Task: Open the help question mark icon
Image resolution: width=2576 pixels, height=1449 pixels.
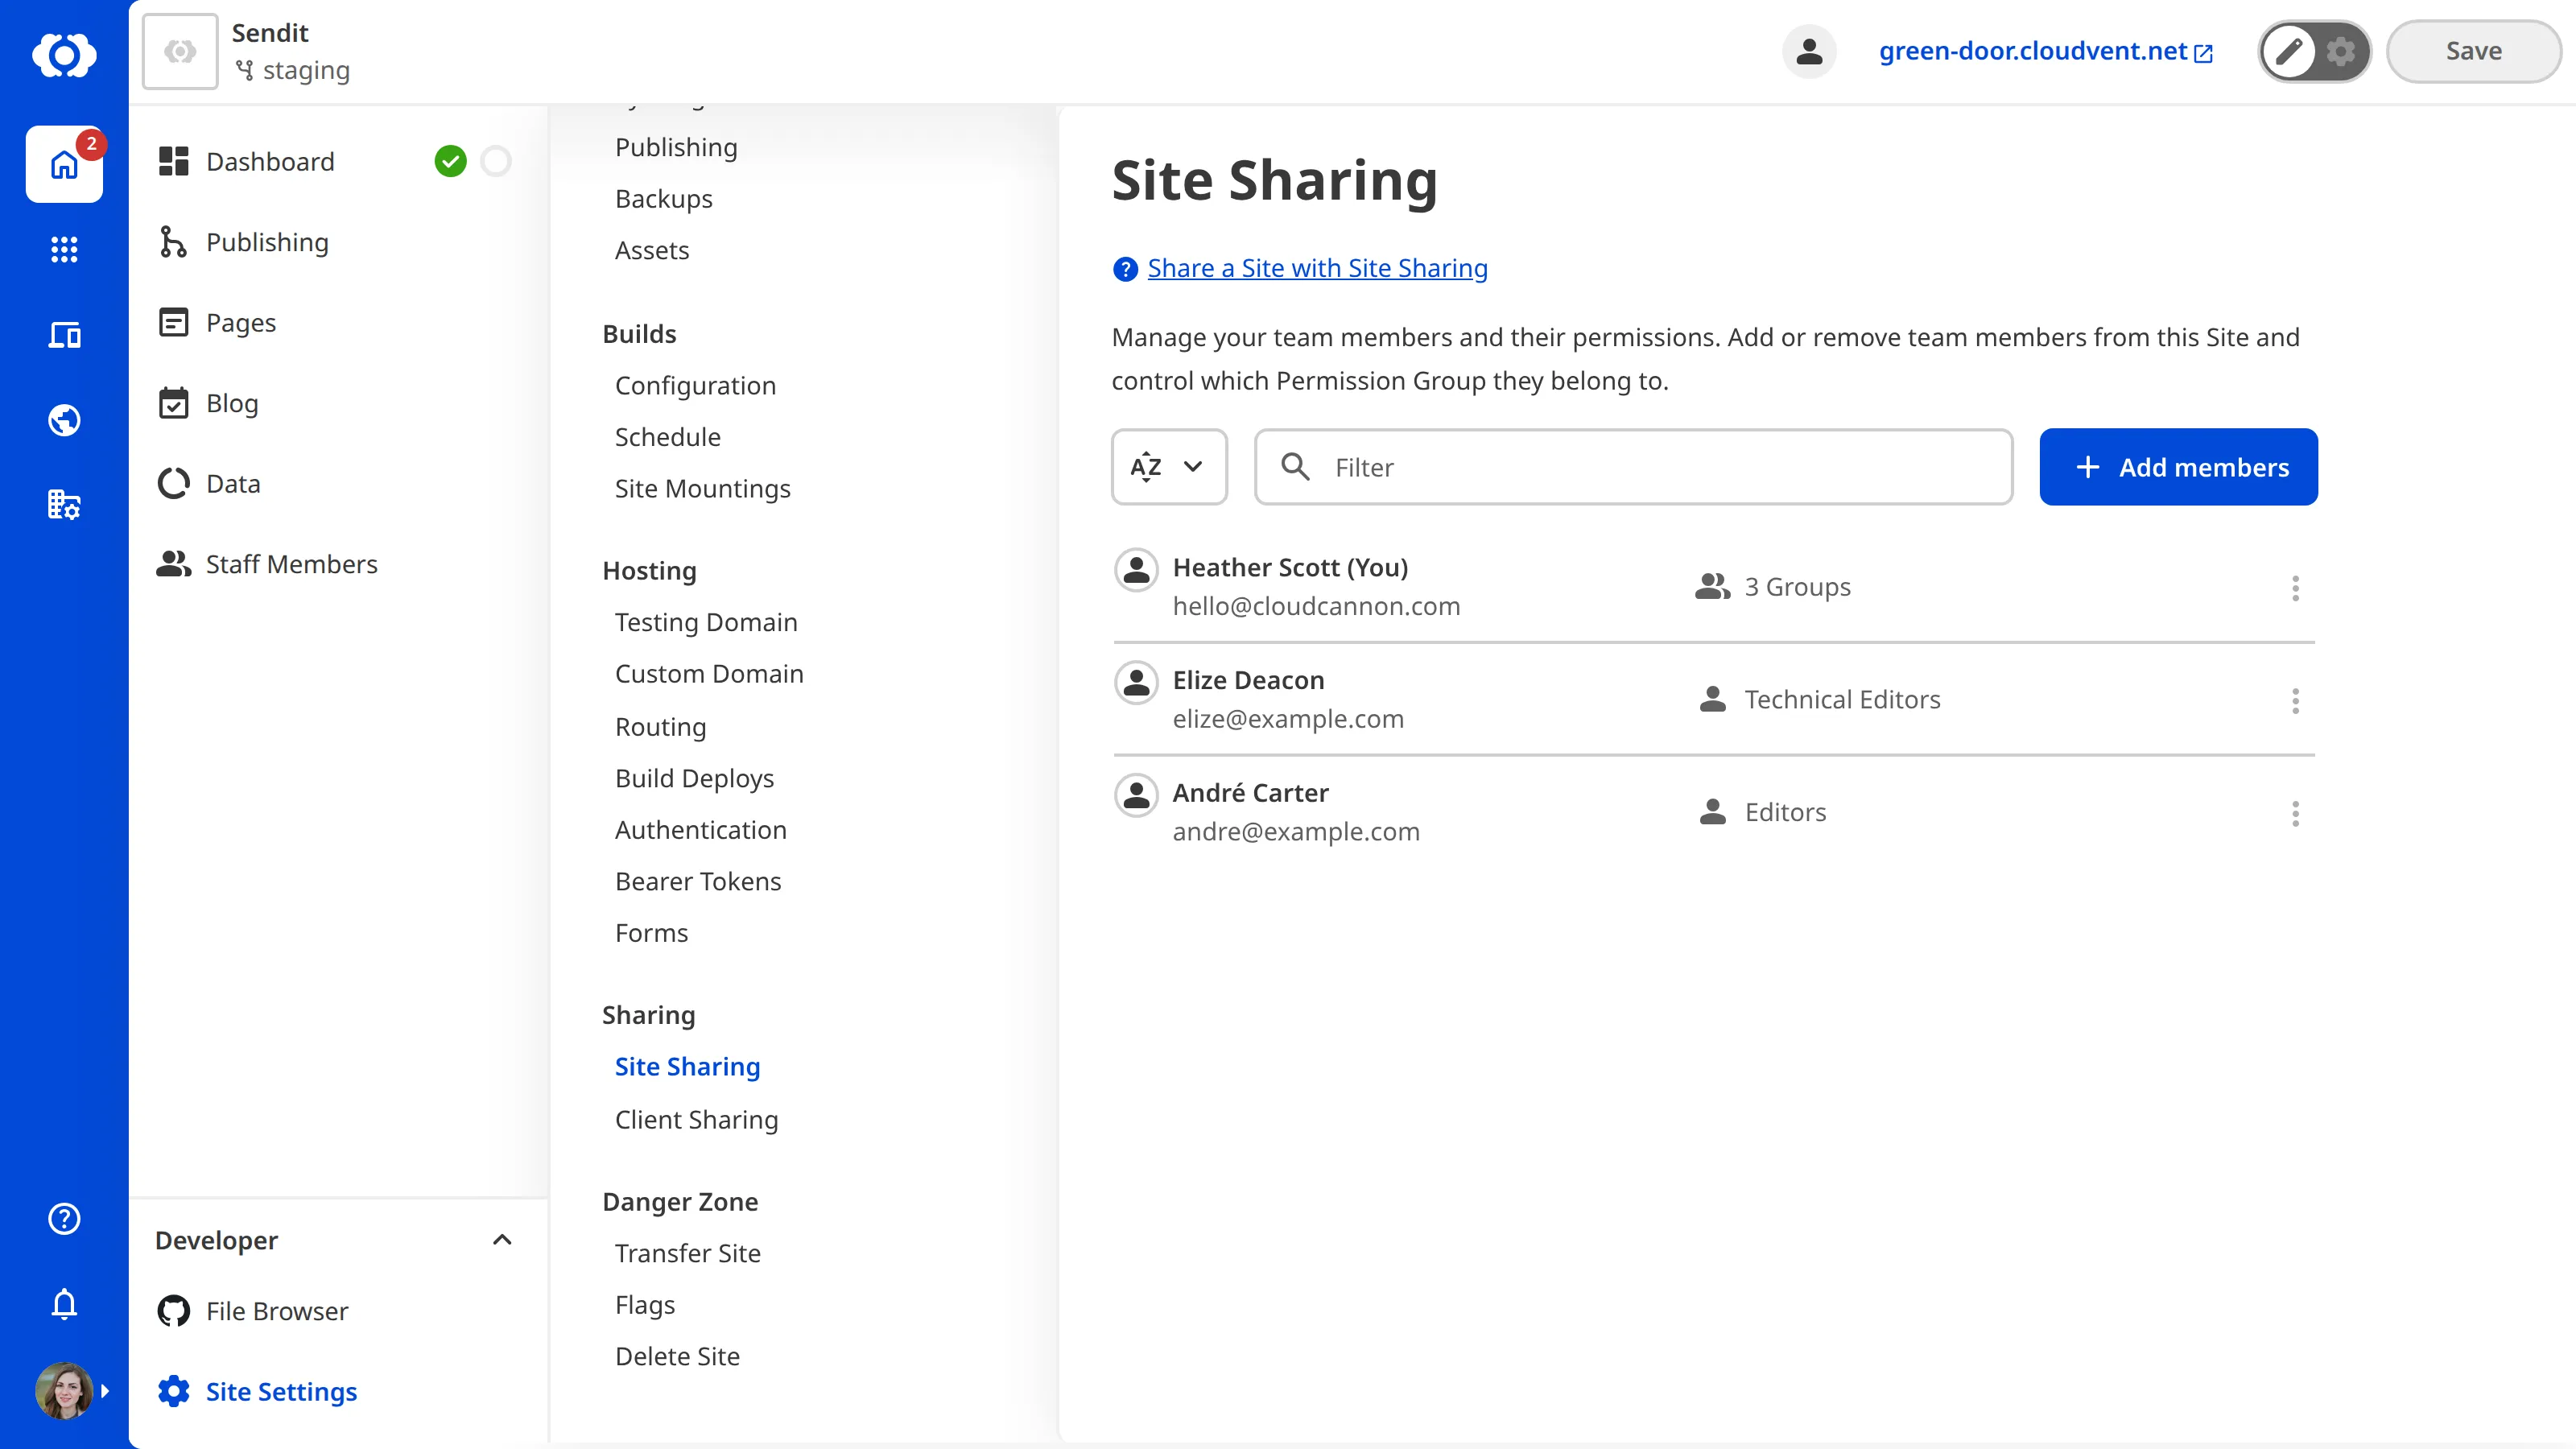Action: point(64,1219)
